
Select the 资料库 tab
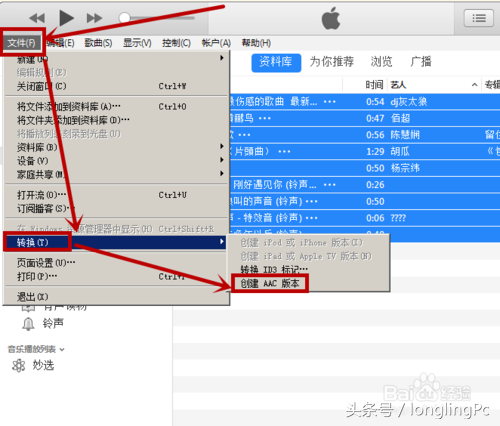tap(276, 62)
